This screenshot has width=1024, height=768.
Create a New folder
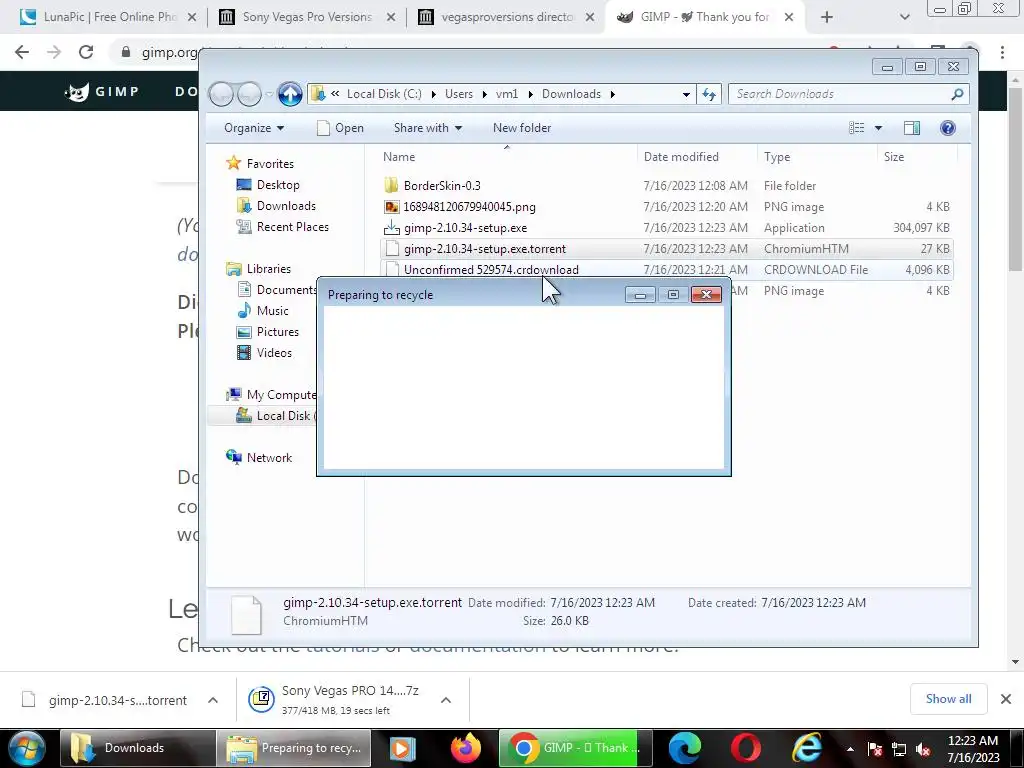pos(522,128)
